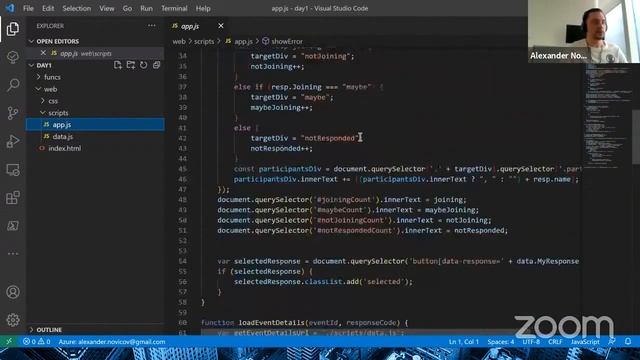
Task: Click the New File icon in DAY1 header
Action: 118,65
